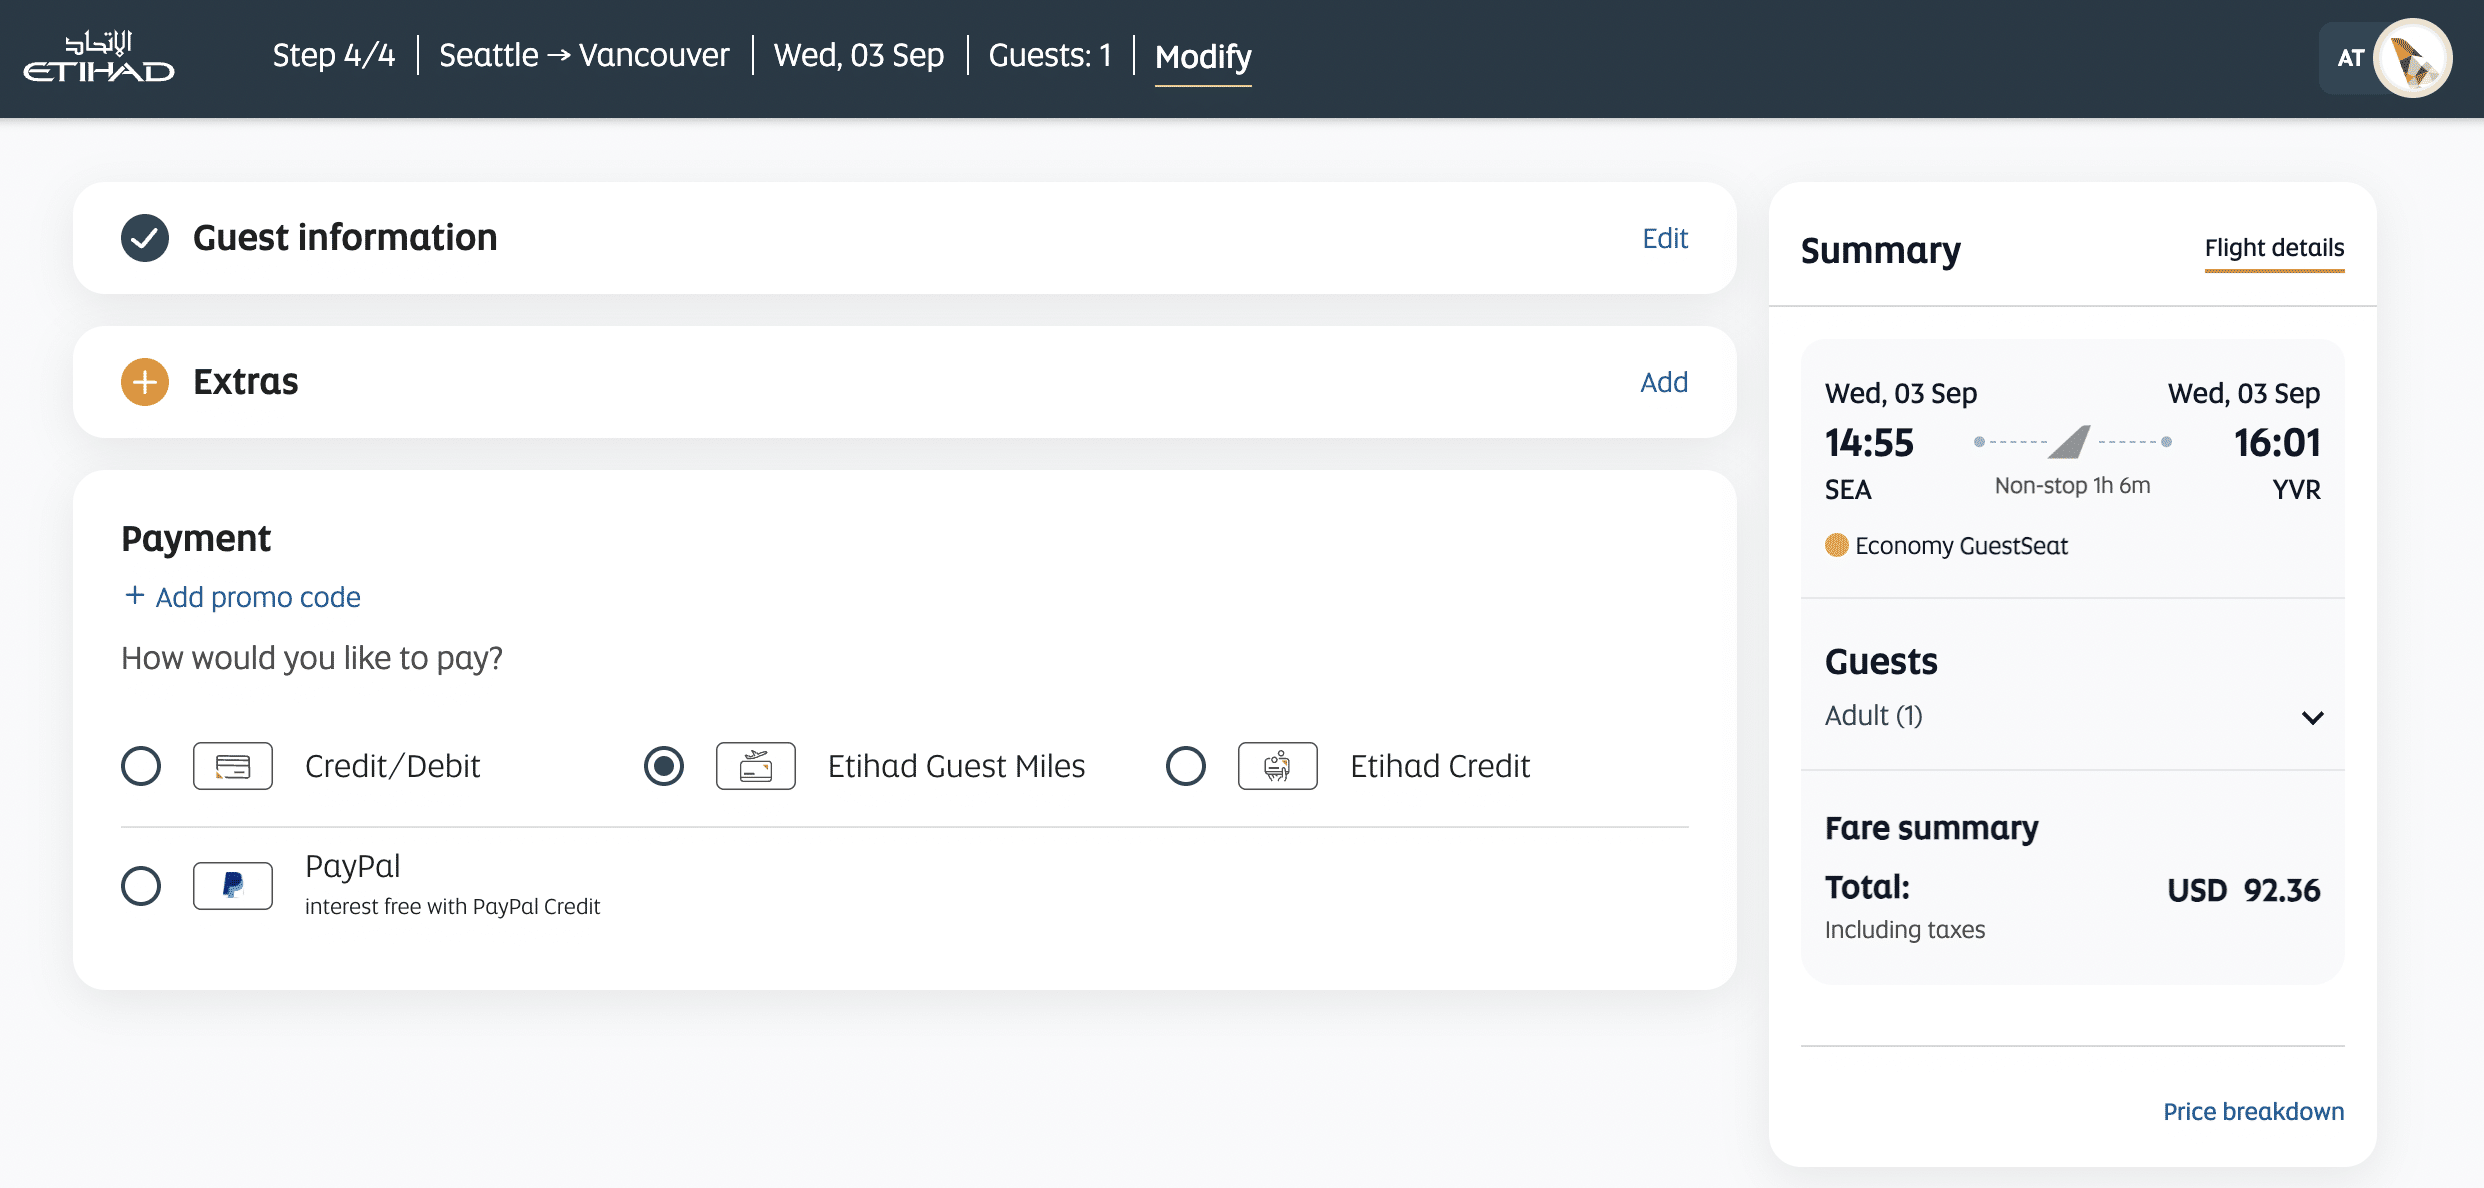The height and width of the screenshot is (1188, 2484).
Task: Select Etihad Guest Miles radio button
Action: 664,766
